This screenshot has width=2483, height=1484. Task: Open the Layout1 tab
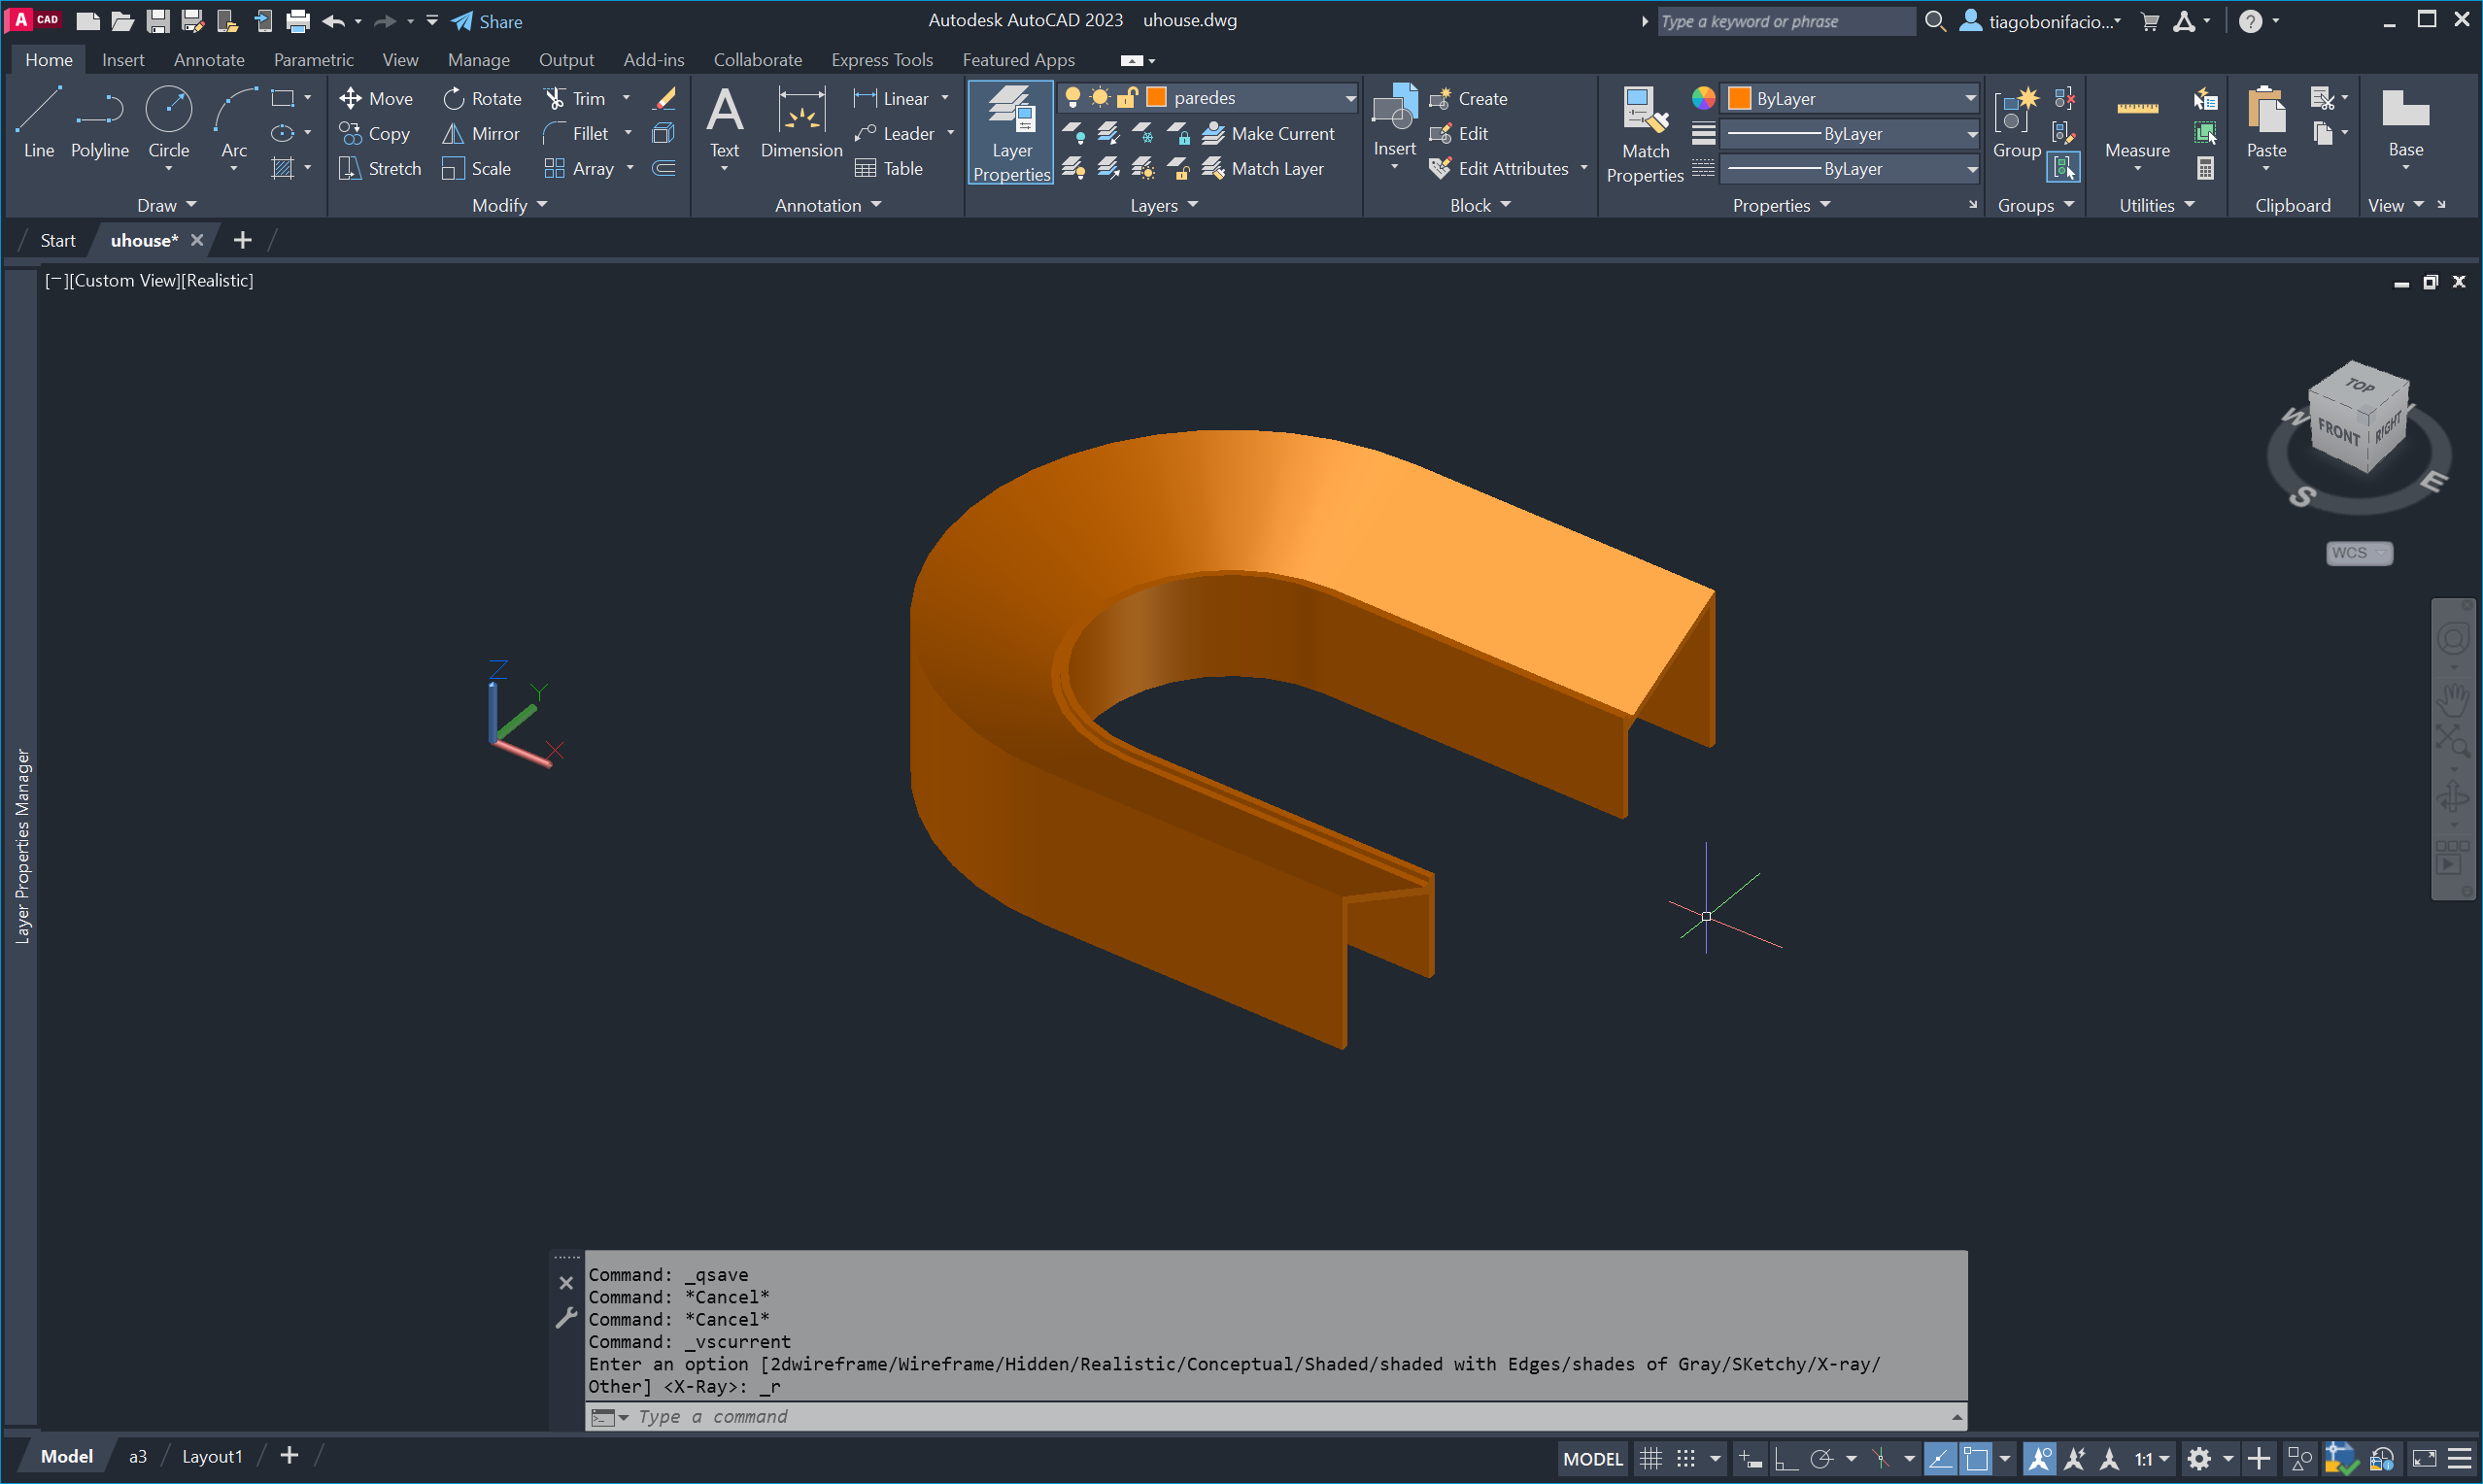(212, 1456)
